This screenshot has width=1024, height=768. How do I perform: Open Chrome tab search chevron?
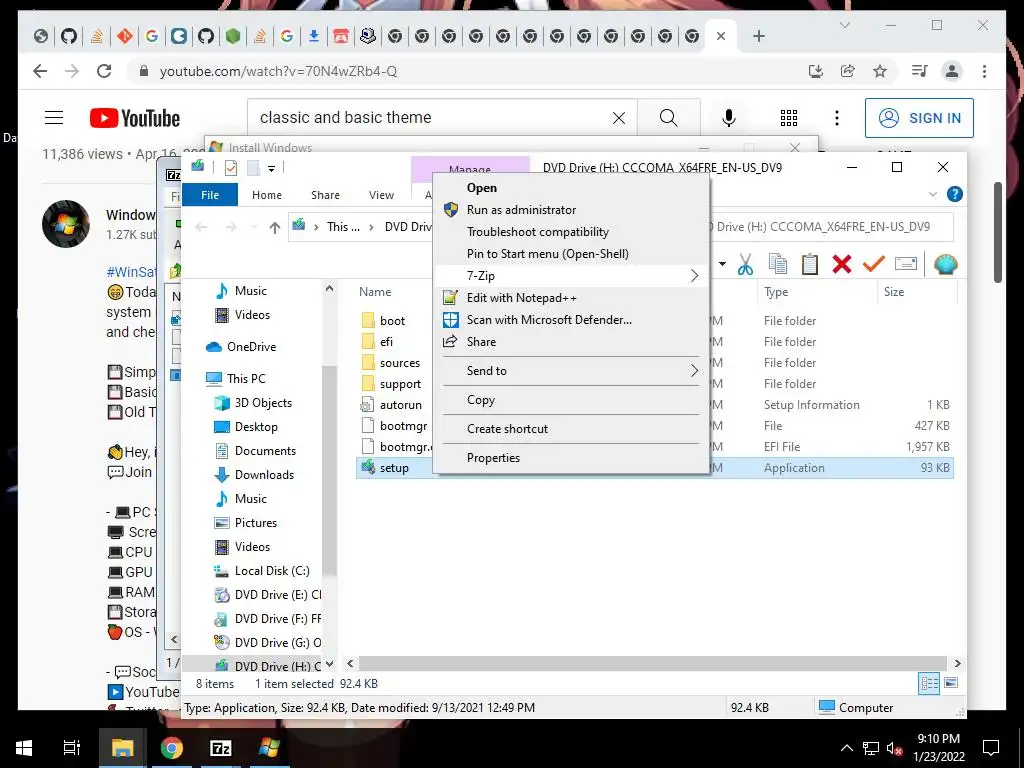point(844,25)
